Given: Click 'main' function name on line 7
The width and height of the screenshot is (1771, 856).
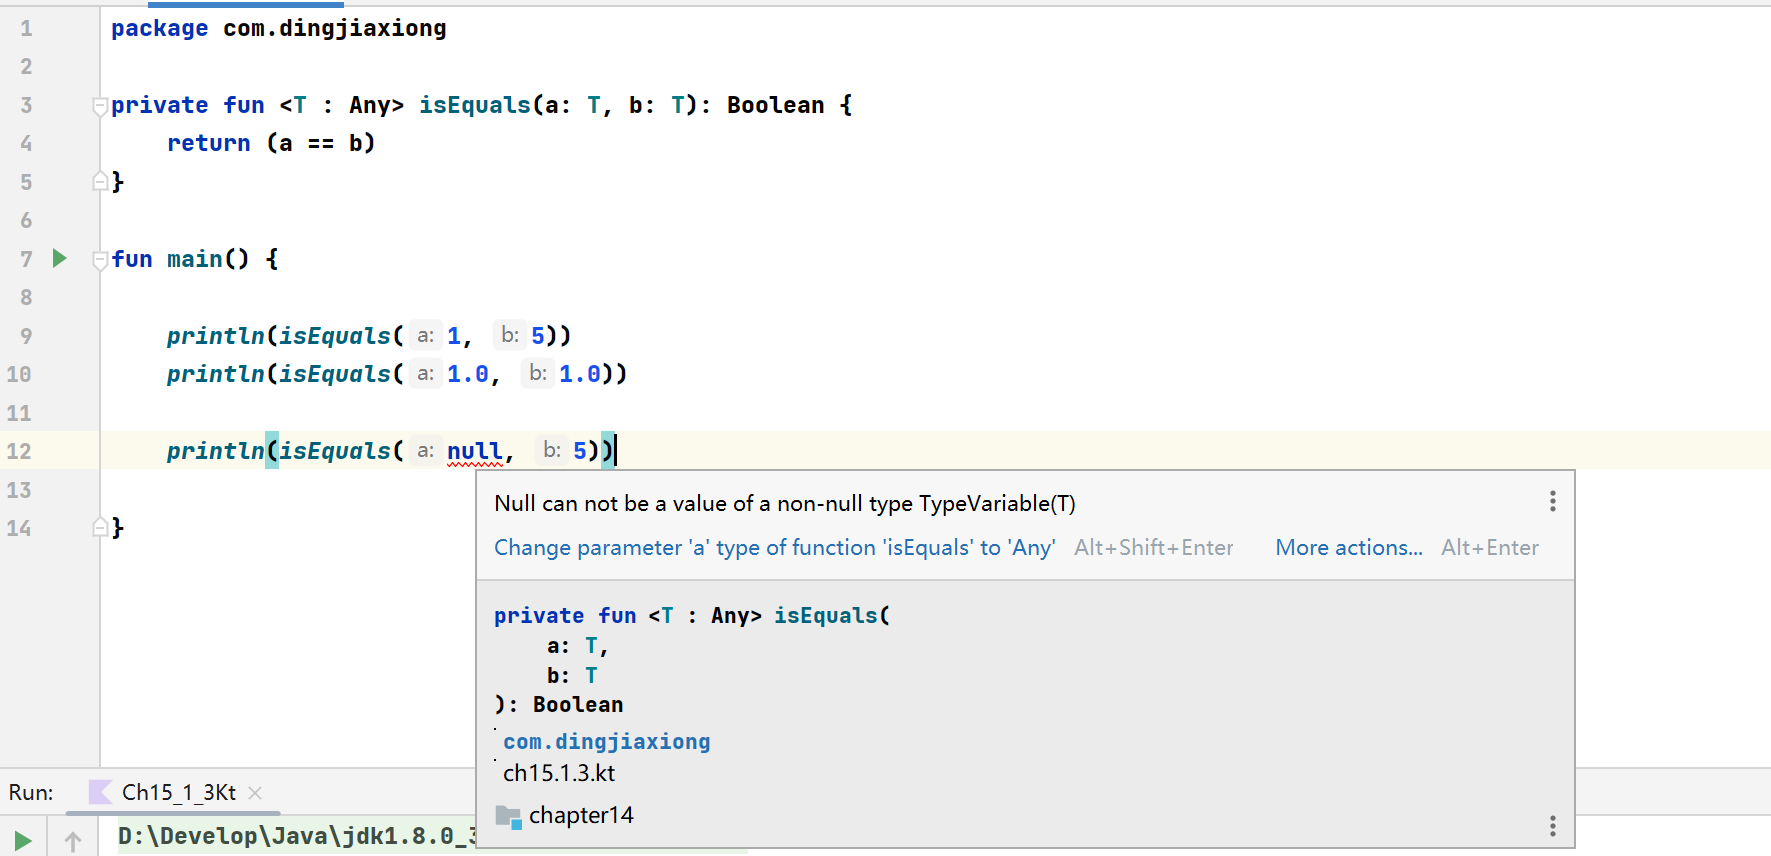Looking at the screenshot, I should click(x=195, y=259).
